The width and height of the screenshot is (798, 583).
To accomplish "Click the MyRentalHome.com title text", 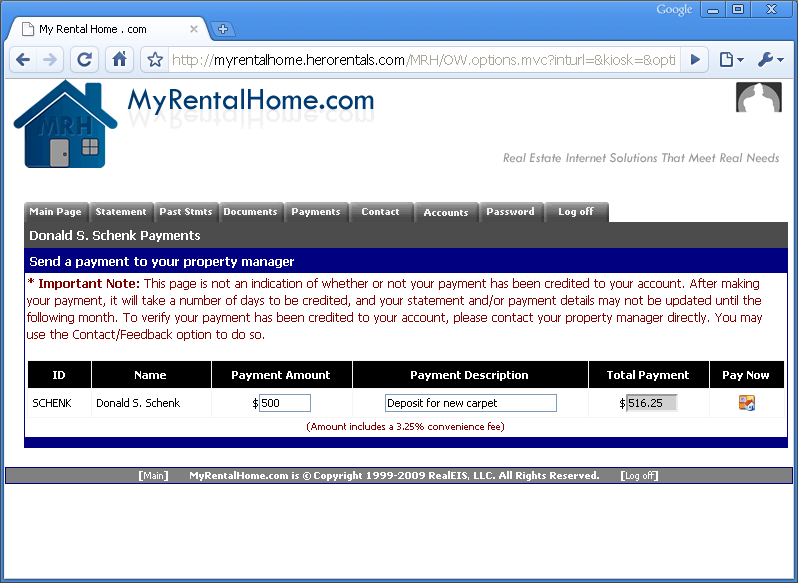I will pyautogui.click(x=250, y=100).
